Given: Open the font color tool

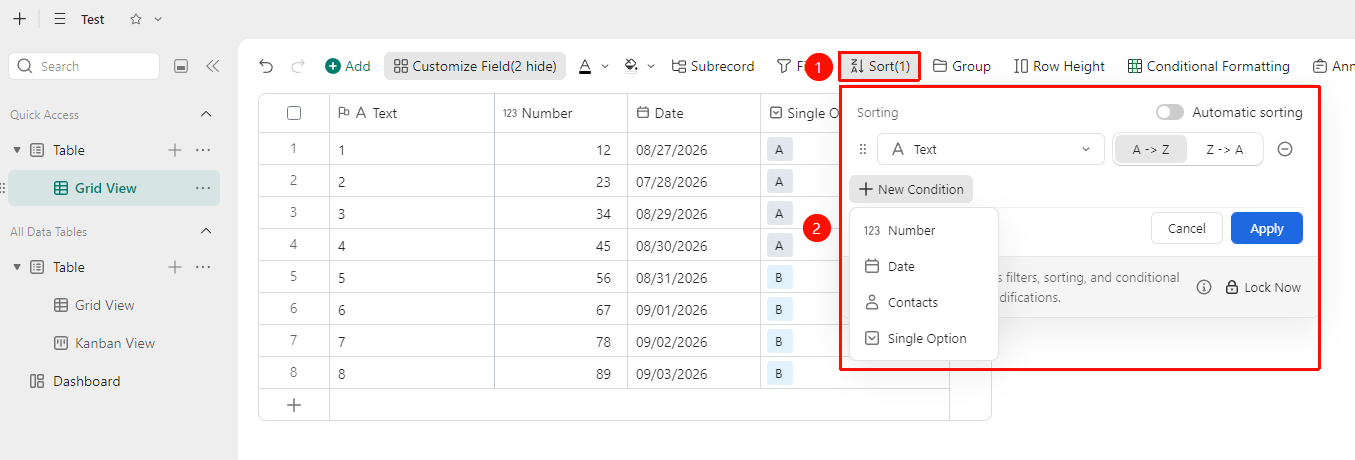Looking at the screenshot, I should 585,66.
